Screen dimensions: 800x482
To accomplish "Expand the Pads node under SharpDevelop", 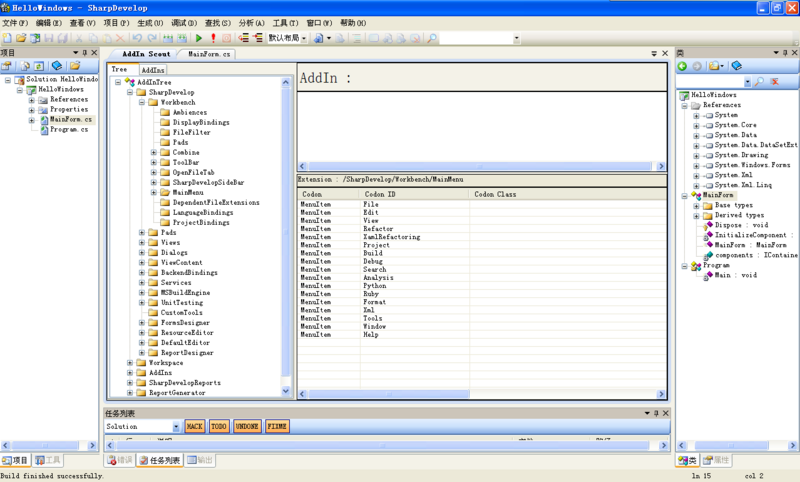I will [x=142, y=232].
